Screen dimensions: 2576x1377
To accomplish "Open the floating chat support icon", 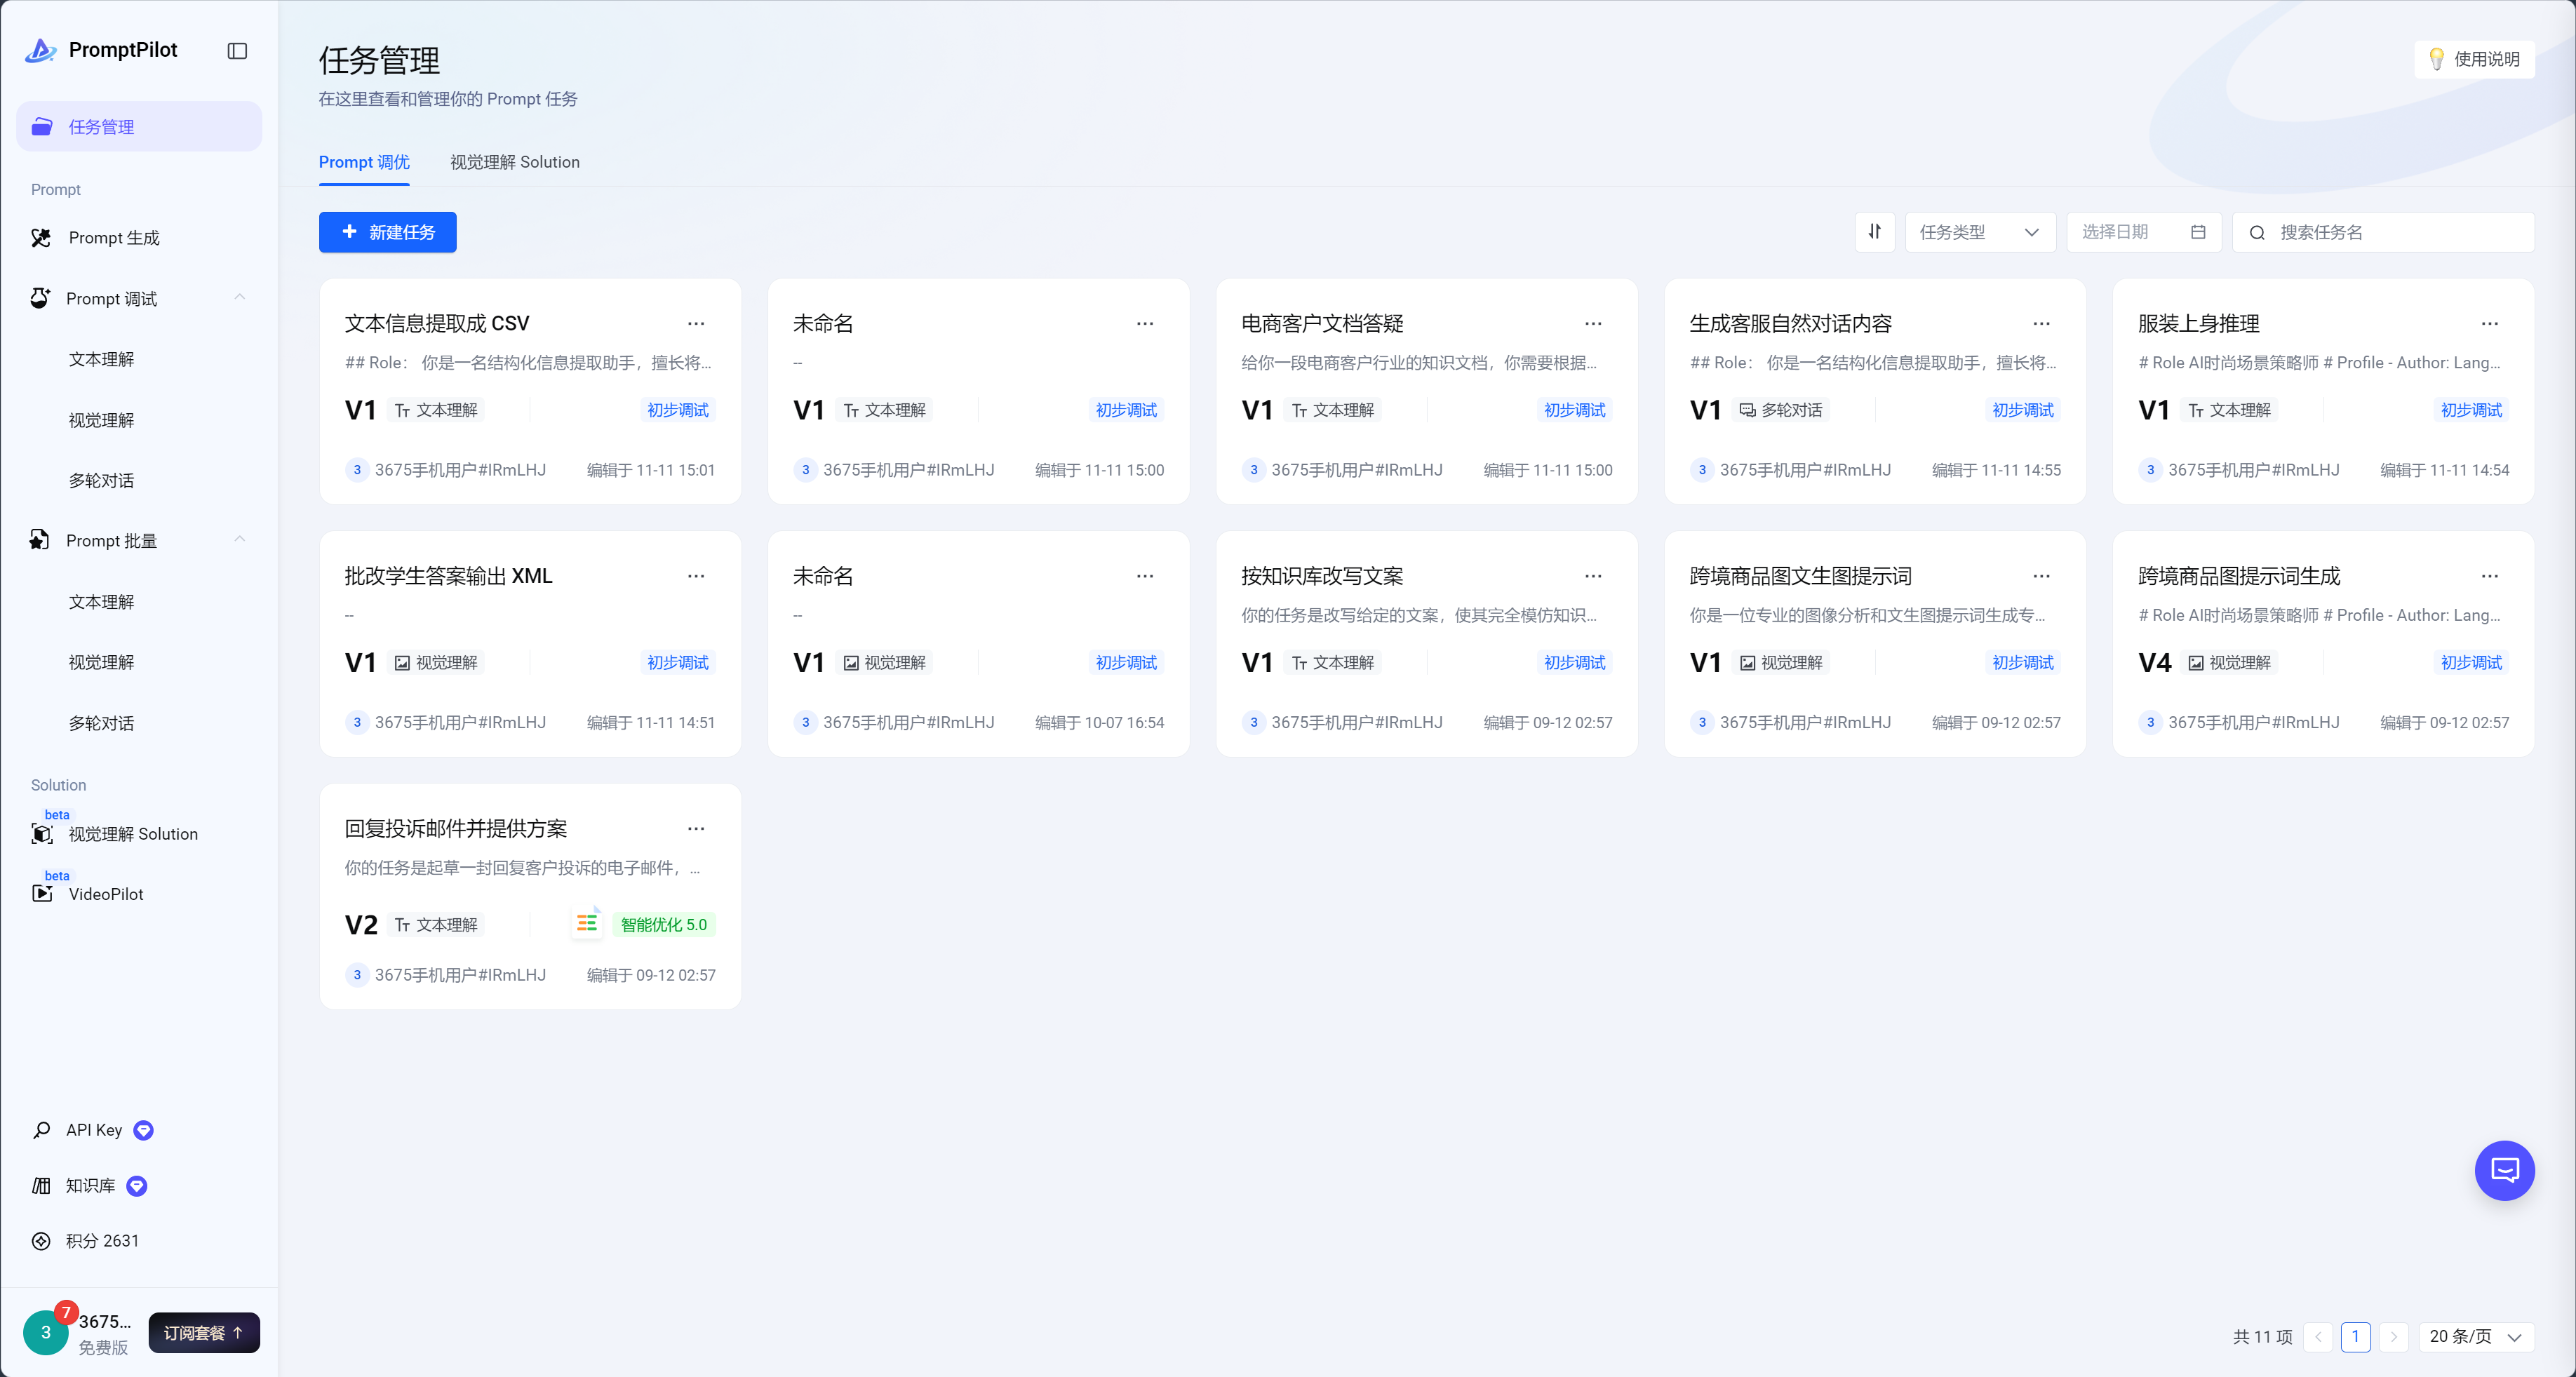I will coord(2503,1170).
